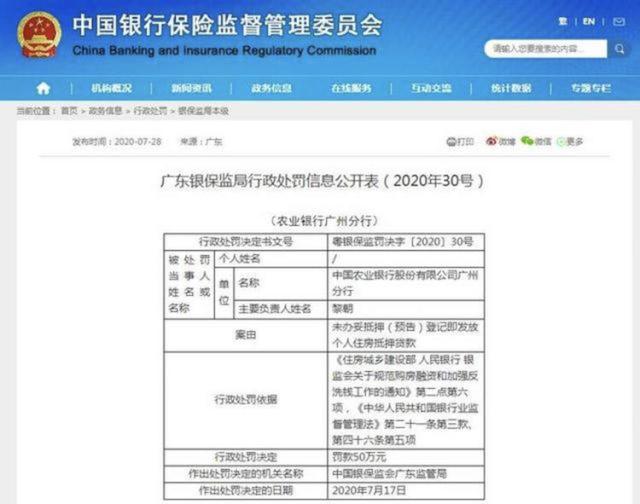Share to WeChat 微信

536,141
